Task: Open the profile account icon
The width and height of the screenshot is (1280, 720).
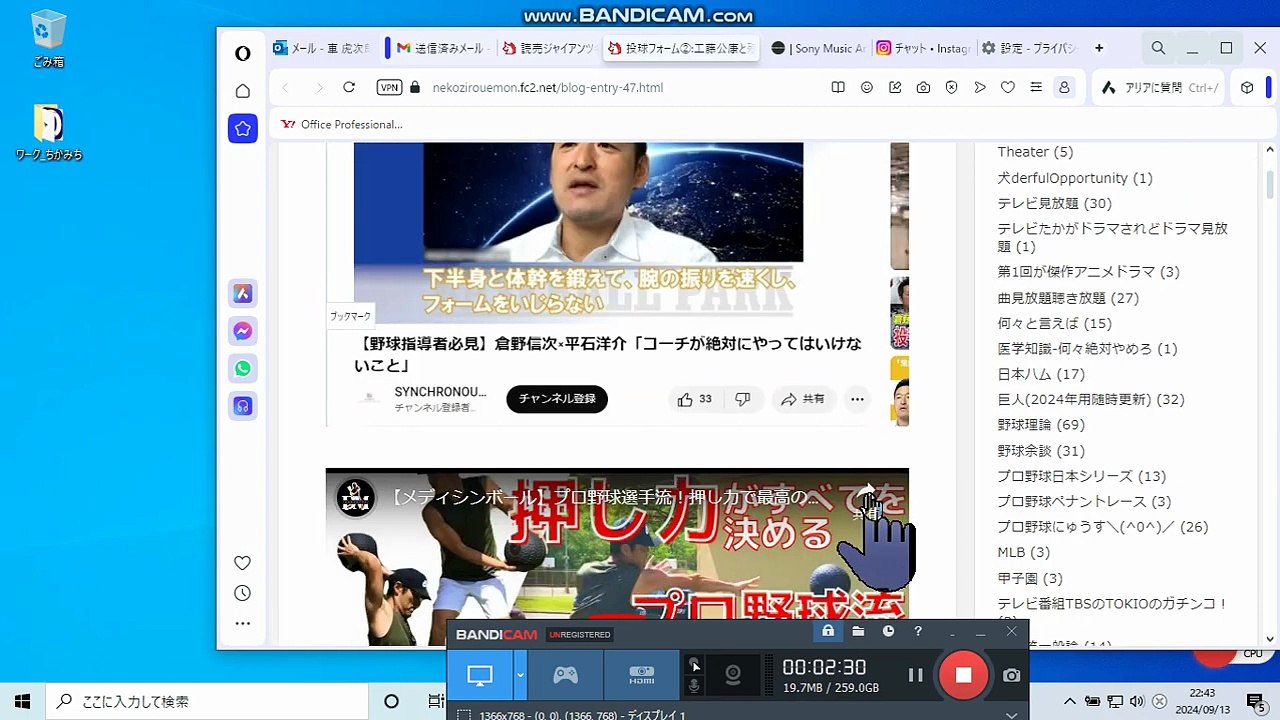Action: click(x=1064, y=87)
